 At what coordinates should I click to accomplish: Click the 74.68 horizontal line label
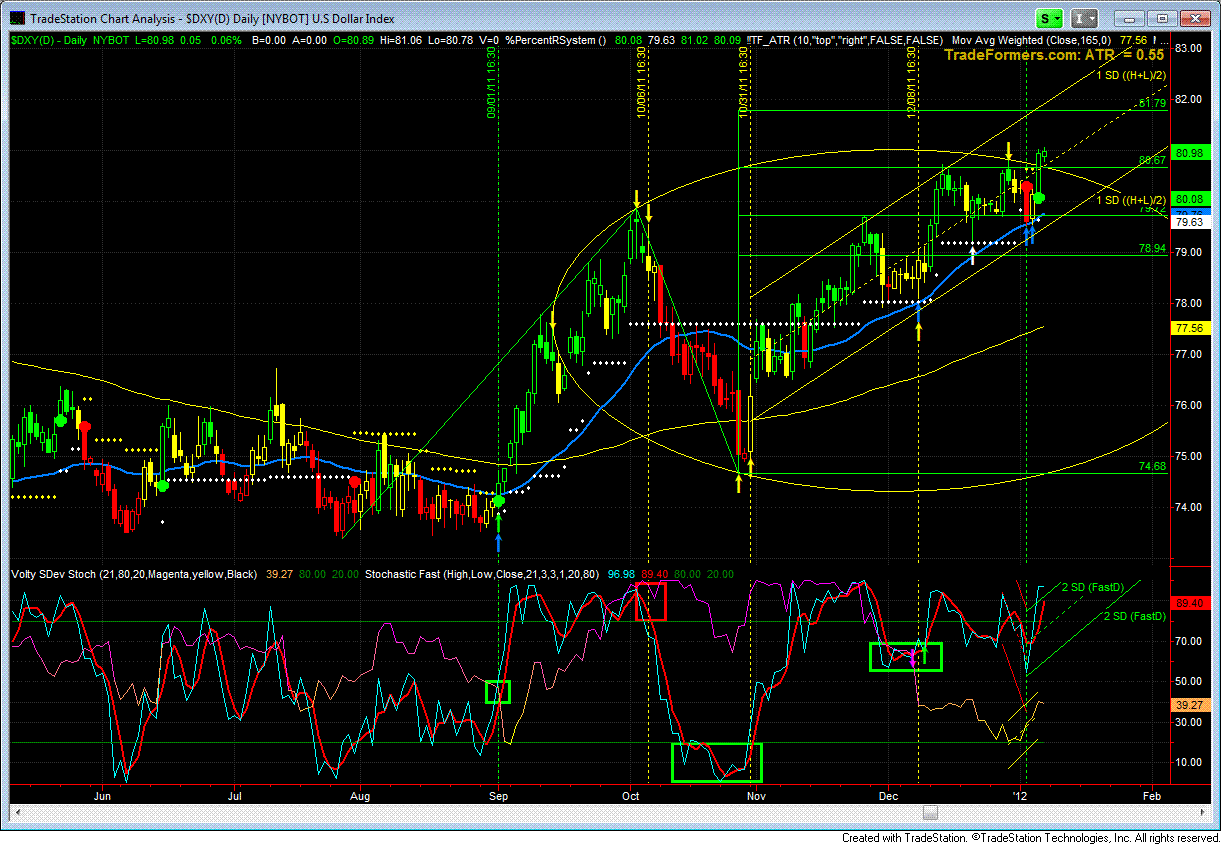1153,466
